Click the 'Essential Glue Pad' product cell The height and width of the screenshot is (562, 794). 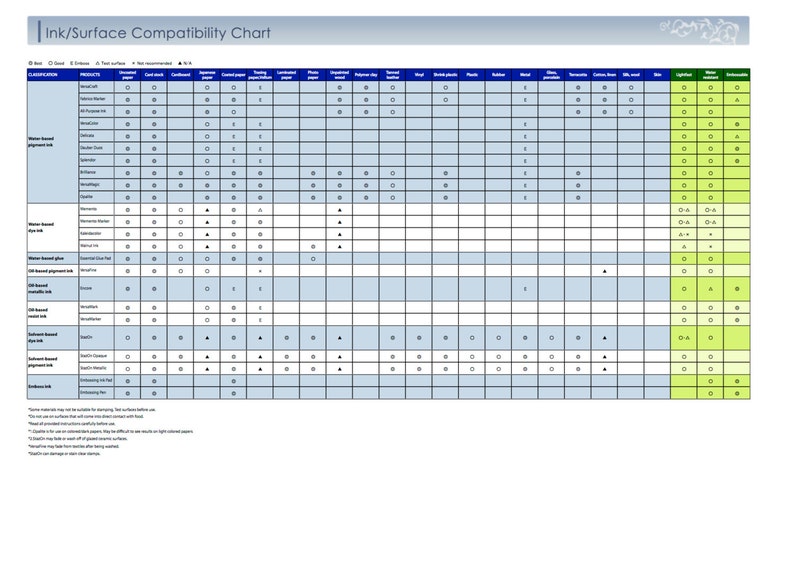[x=96, y=259]
